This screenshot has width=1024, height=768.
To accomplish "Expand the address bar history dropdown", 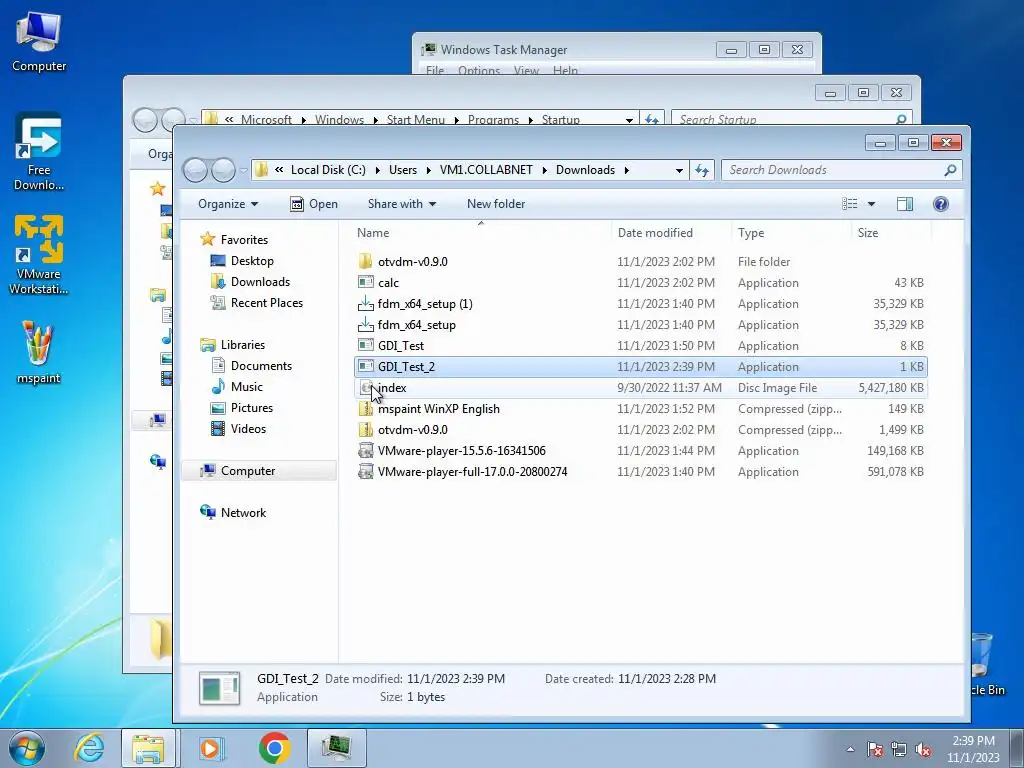I will (x=679, y=170).
